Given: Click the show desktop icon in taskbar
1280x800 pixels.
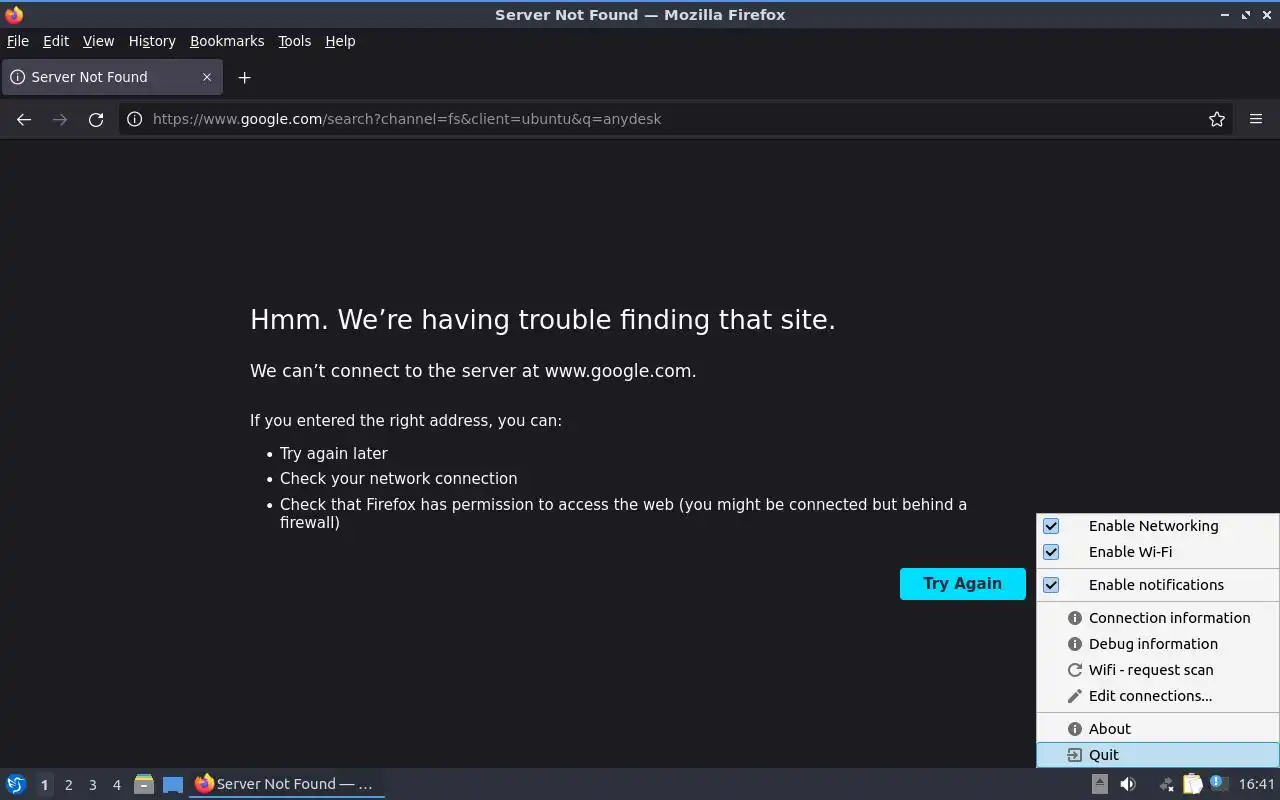Looking at the screenshot, I should (x=173, y=784).
